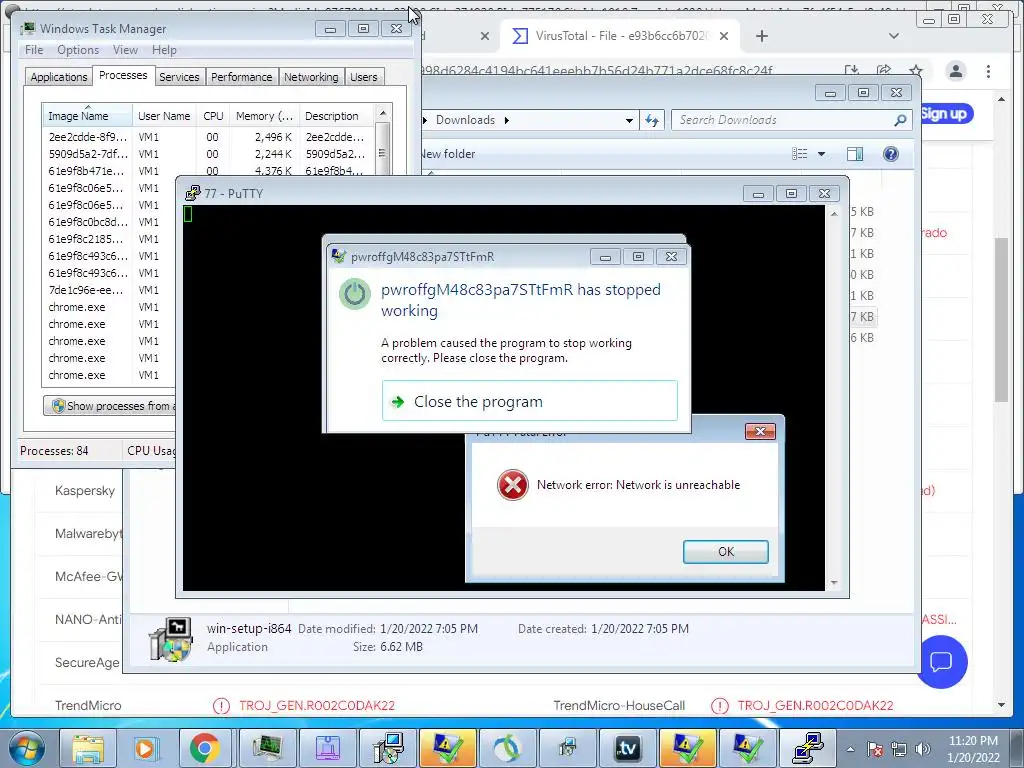
Task: Bookmark this page with star icon
Action: [916, 71]
